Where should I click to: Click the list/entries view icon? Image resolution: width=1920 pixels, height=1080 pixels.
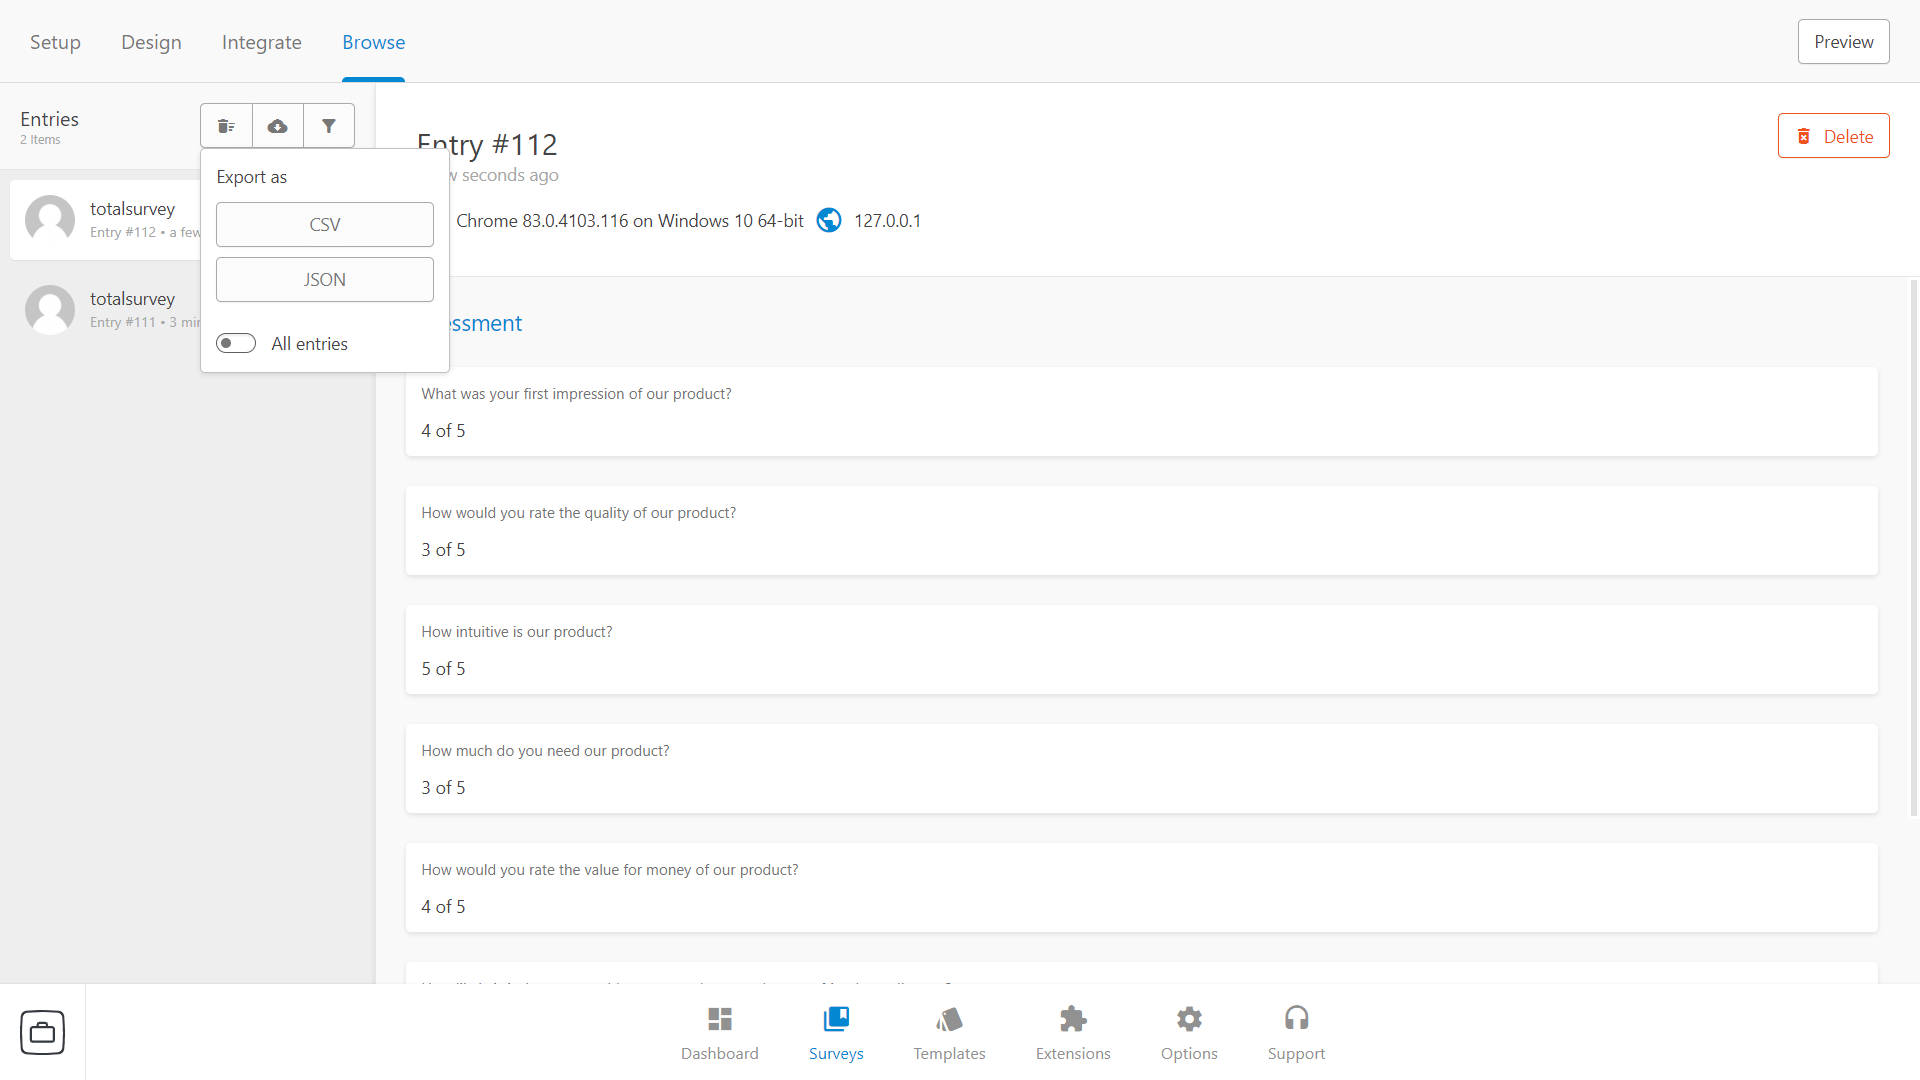(227, 125)
